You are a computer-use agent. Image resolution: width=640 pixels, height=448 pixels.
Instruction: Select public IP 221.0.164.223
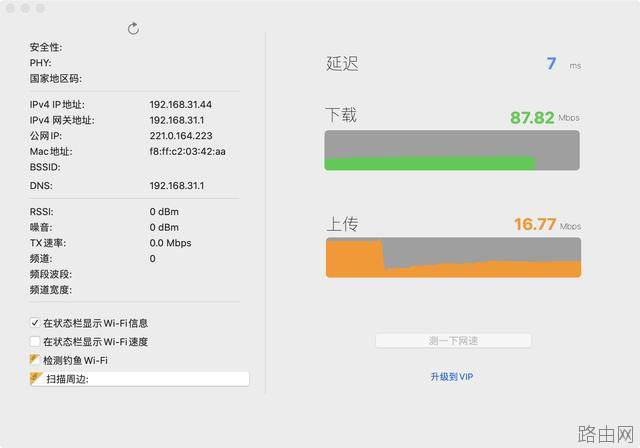[x=181, y=135]
